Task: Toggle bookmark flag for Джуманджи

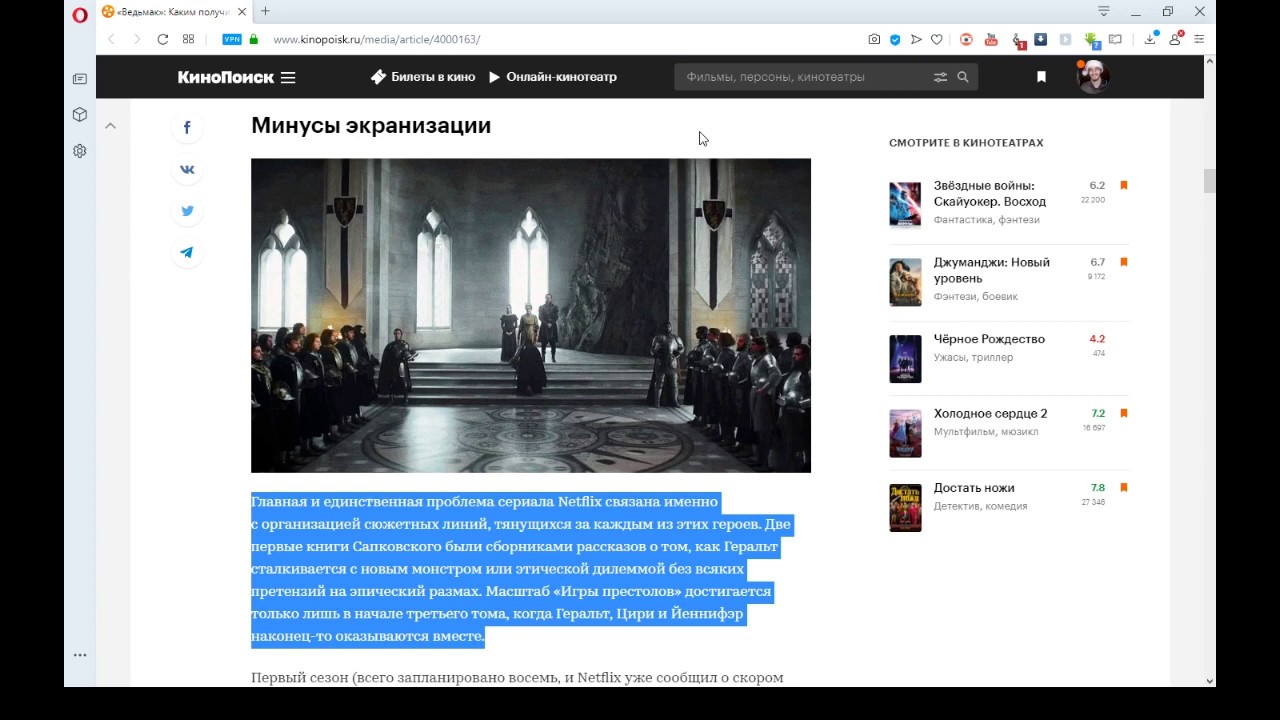Action: click(1124, 262)
